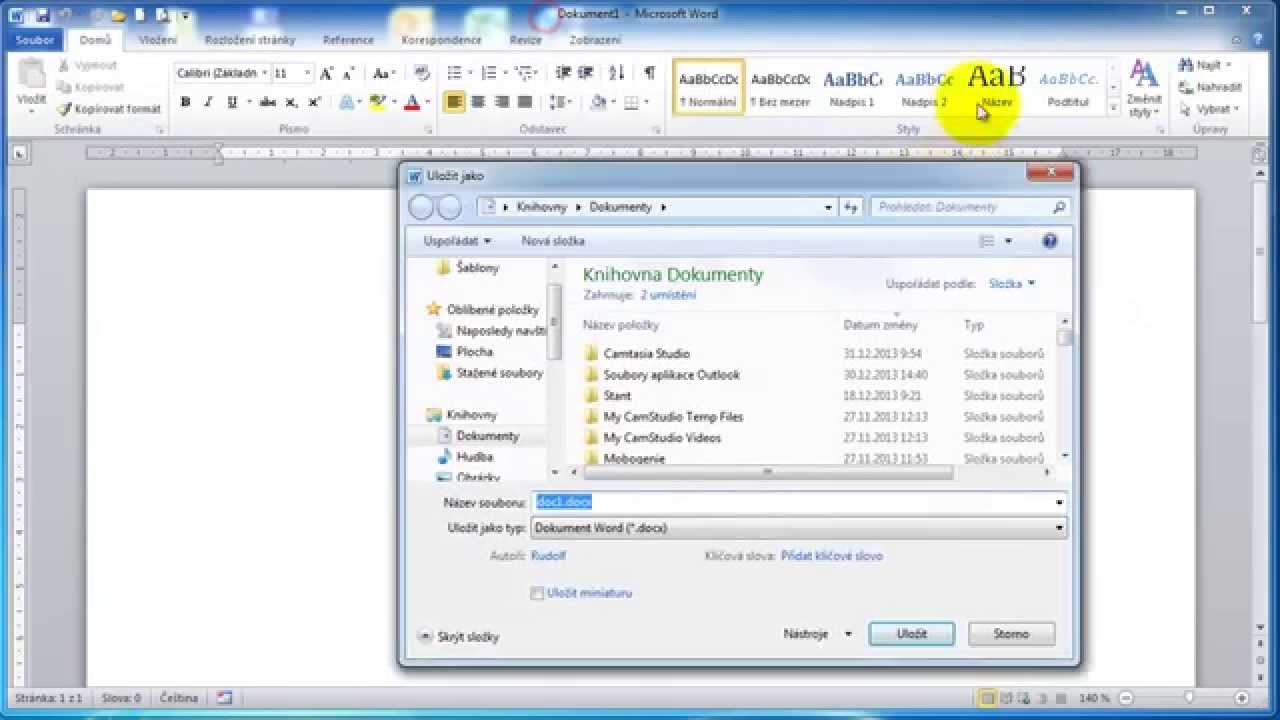Click the zoom slider in status bar
1280x720 pixels.
pyautogui.click(x=1189, y=697)
